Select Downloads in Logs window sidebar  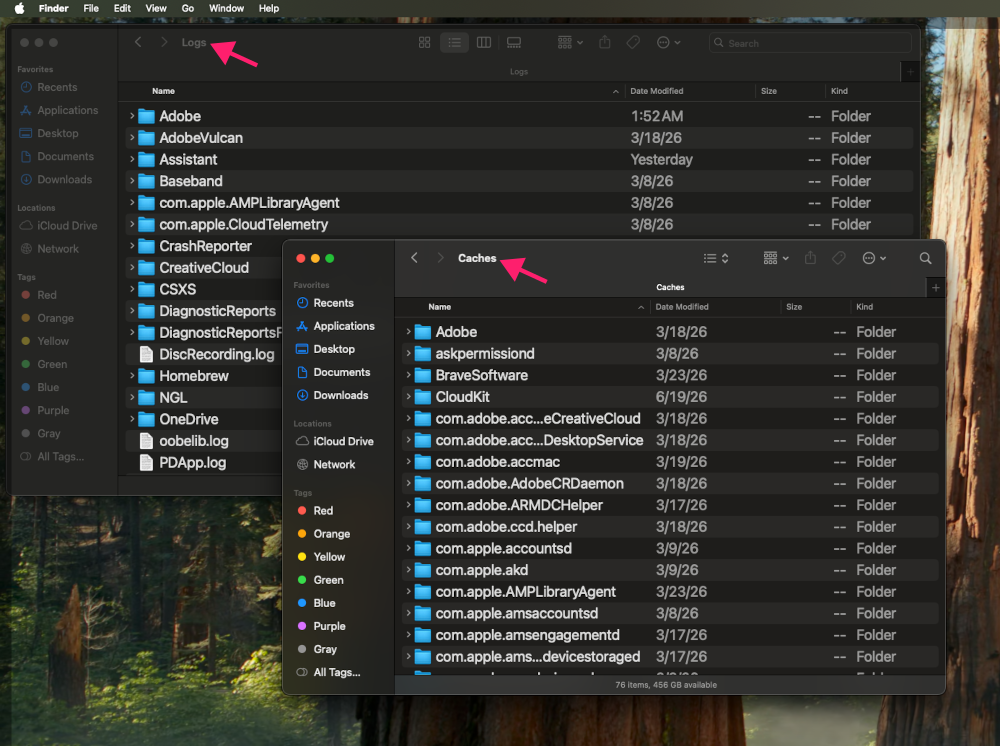pyautogui.click(x=64, y=180)
